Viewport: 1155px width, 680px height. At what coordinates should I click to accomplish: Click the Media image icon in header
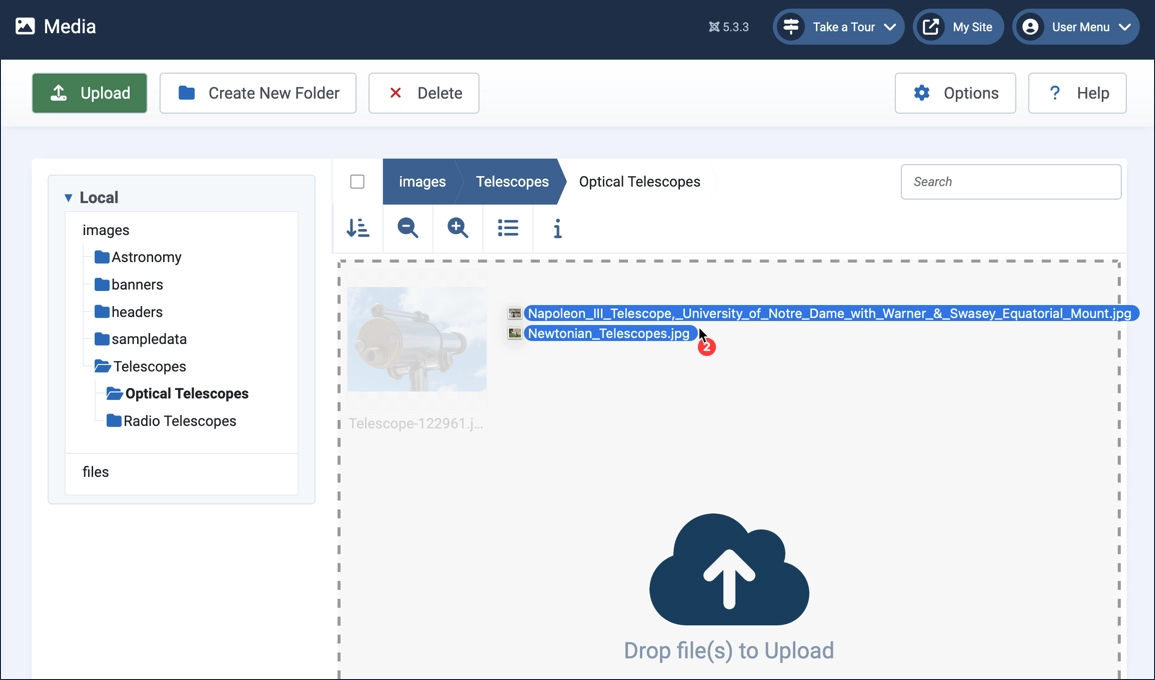[25, 27]
